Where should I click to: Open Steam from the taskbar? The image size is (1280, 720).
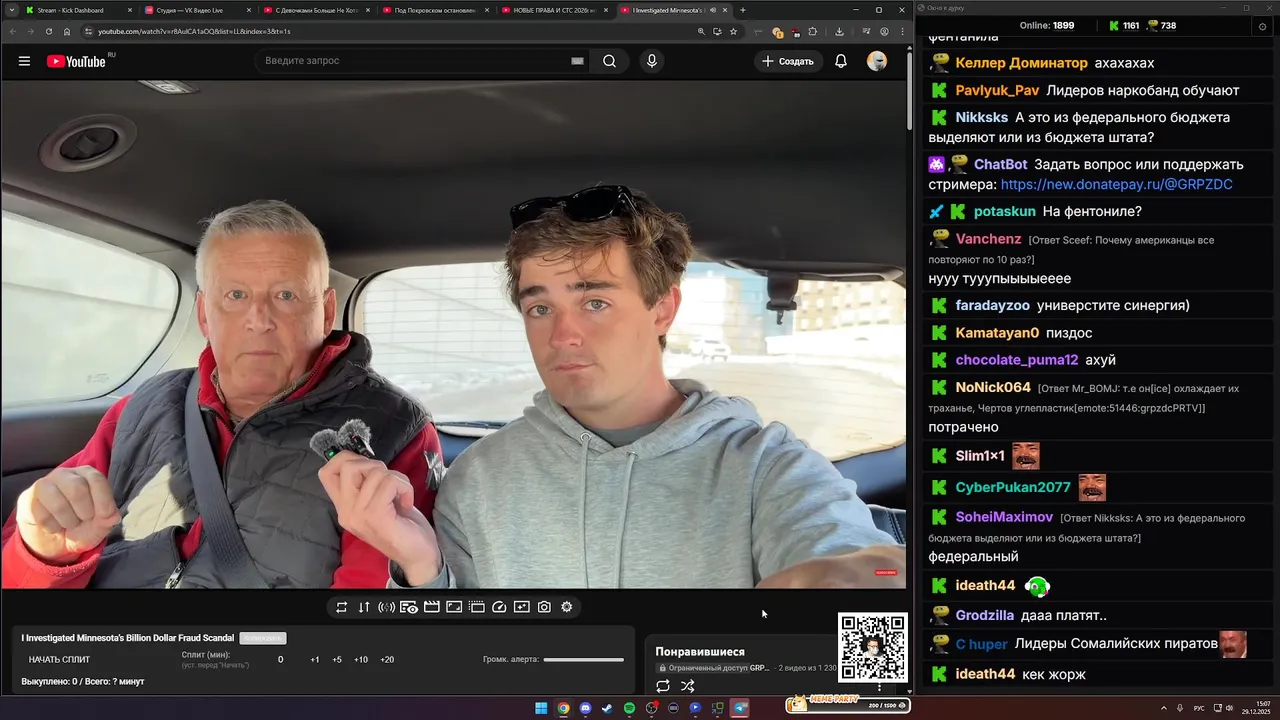607,708
